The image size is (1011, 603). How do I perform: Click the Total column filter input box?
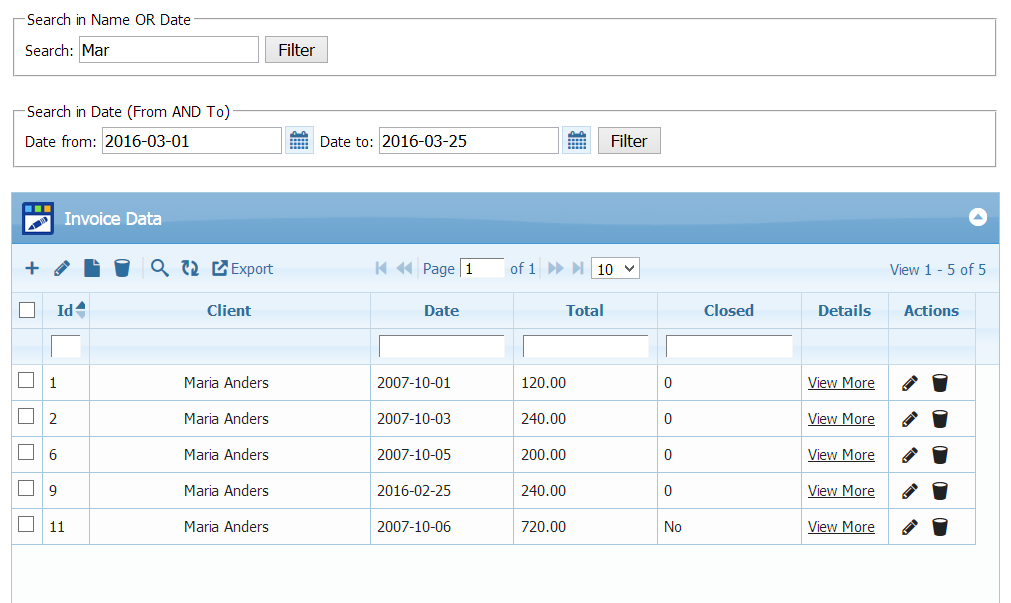(585, 346)
